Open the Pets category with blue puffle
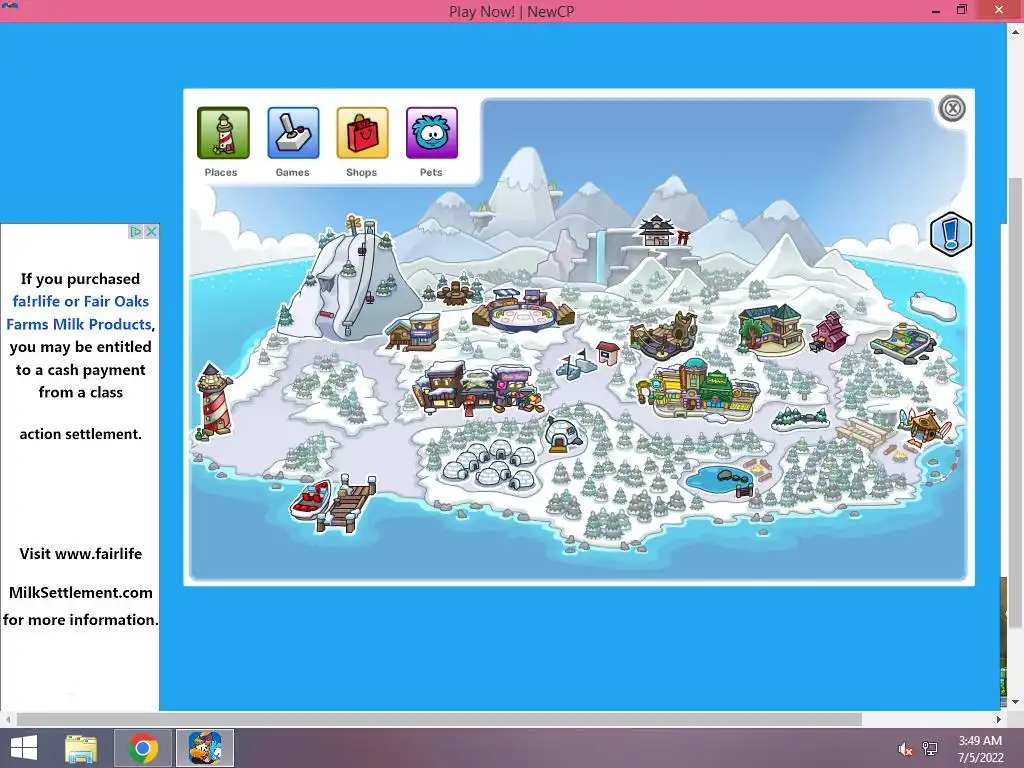Image resolution: width=1024 pixels, height=768 pixels. [x=432, y=133]
